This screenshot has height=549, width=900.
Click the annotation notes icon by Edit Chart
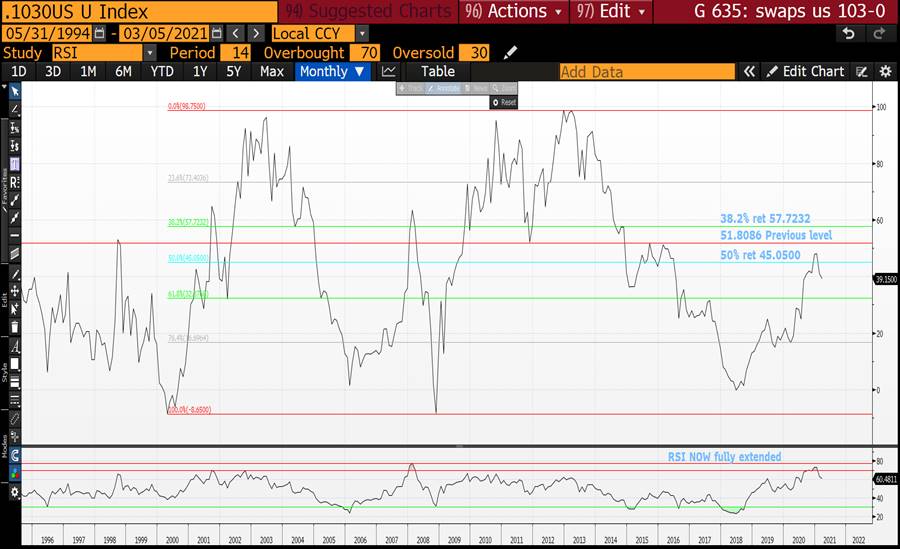863,72
